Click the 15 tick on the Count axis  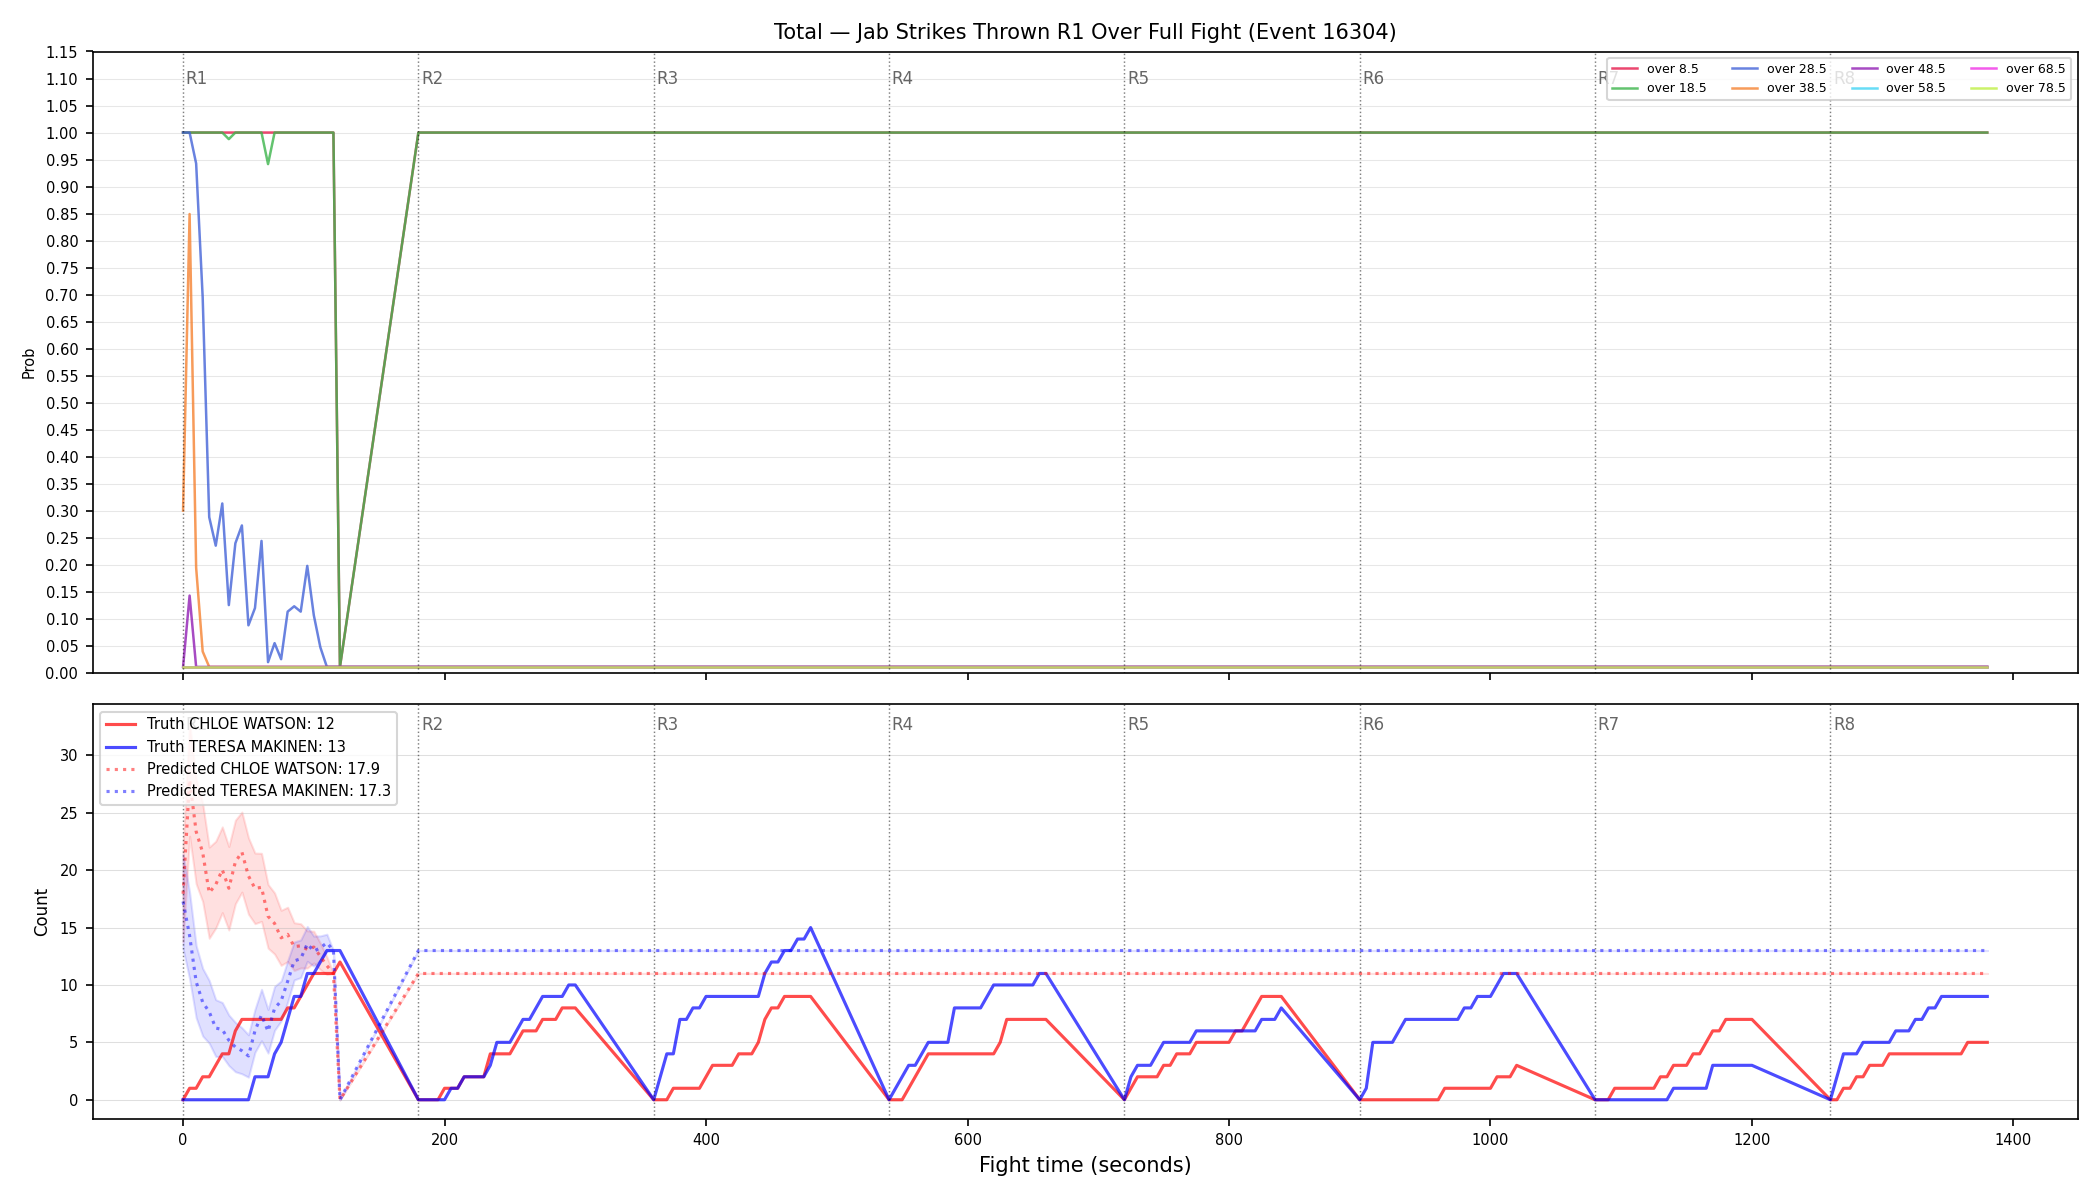pos(68,928)
